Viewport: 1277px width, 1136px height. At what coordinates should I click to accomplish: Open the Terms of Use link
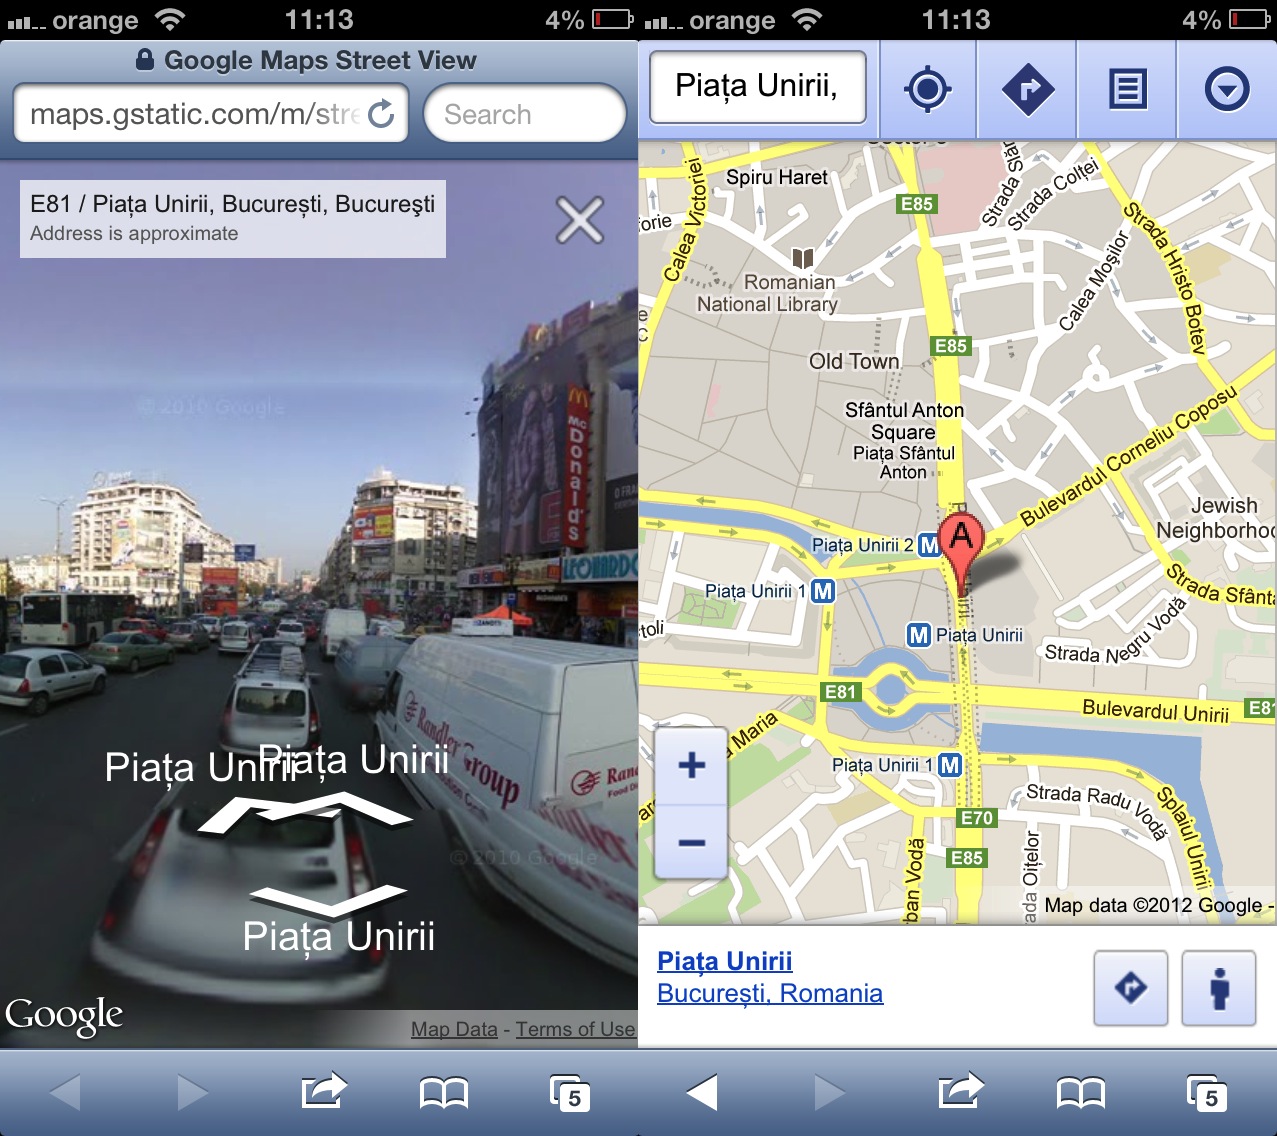click(575, 1029)
